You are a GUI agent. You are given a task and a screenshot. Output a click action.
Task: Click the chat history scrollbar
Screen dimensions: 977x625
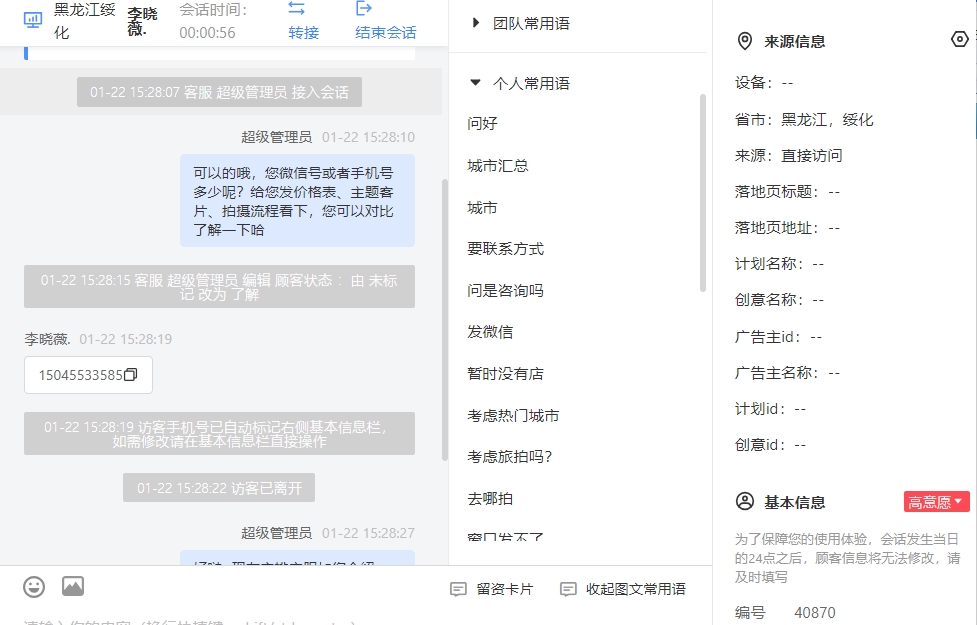coord(444,320)
